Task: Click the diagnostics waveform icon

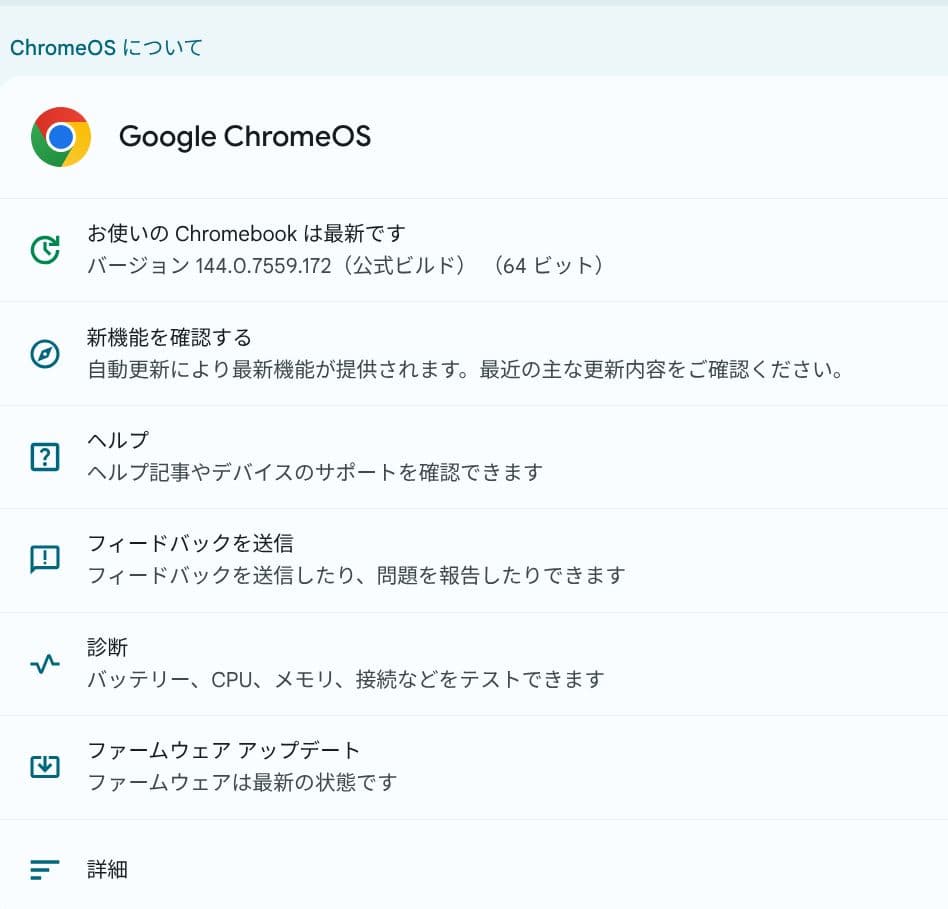Action: tap(44, 663)
